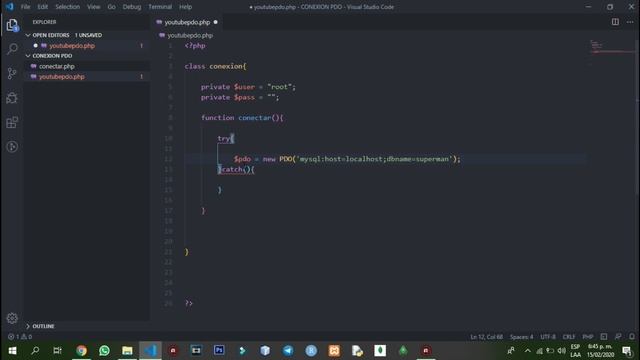Open the View menu
Screen dimensions: 640x360
(x=93, y=7)
